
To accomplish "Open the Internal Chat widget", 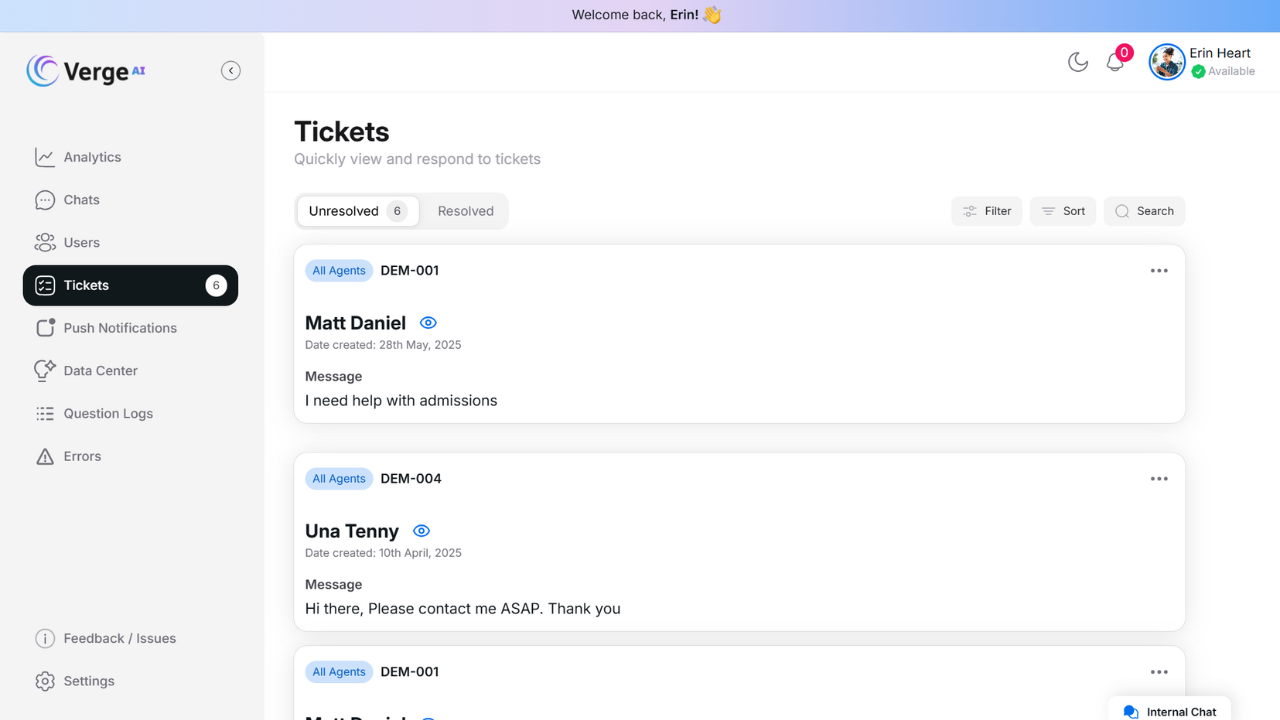I will tap(1170, 709).
